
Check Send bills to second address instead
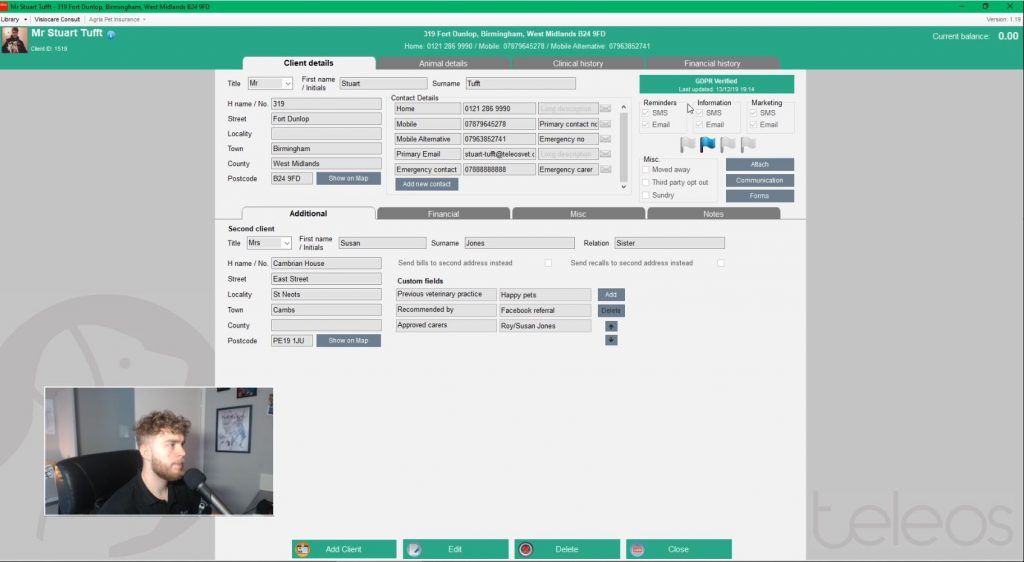(x=548, y=263)
